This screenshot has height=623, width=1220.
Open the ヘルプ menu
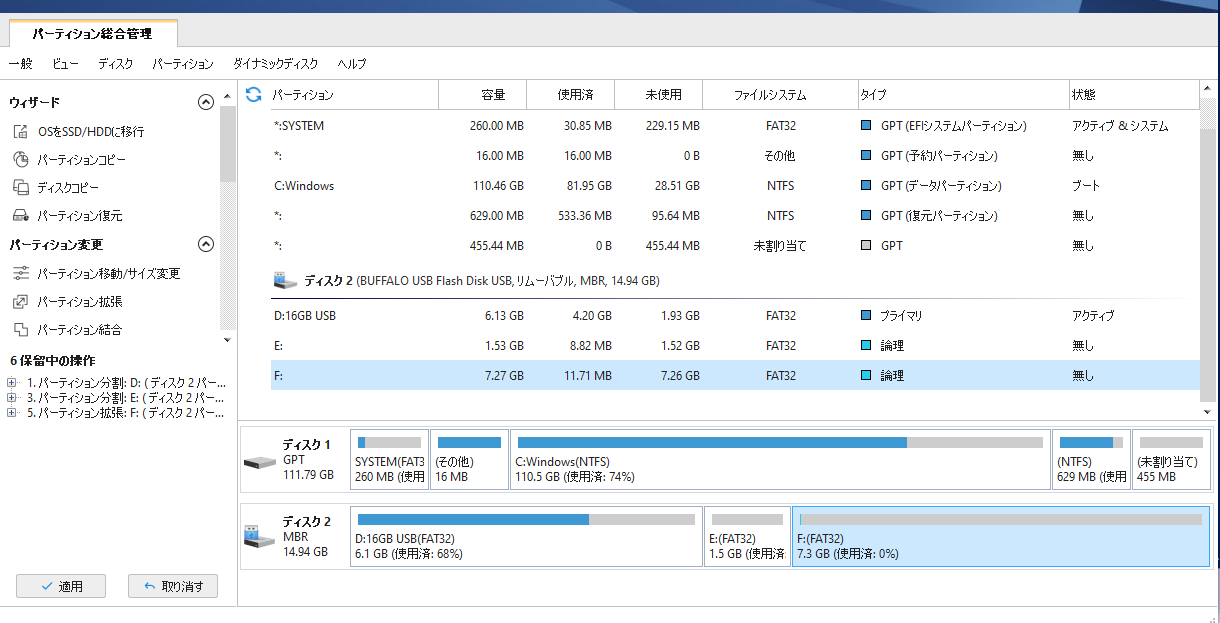point(352,63)
